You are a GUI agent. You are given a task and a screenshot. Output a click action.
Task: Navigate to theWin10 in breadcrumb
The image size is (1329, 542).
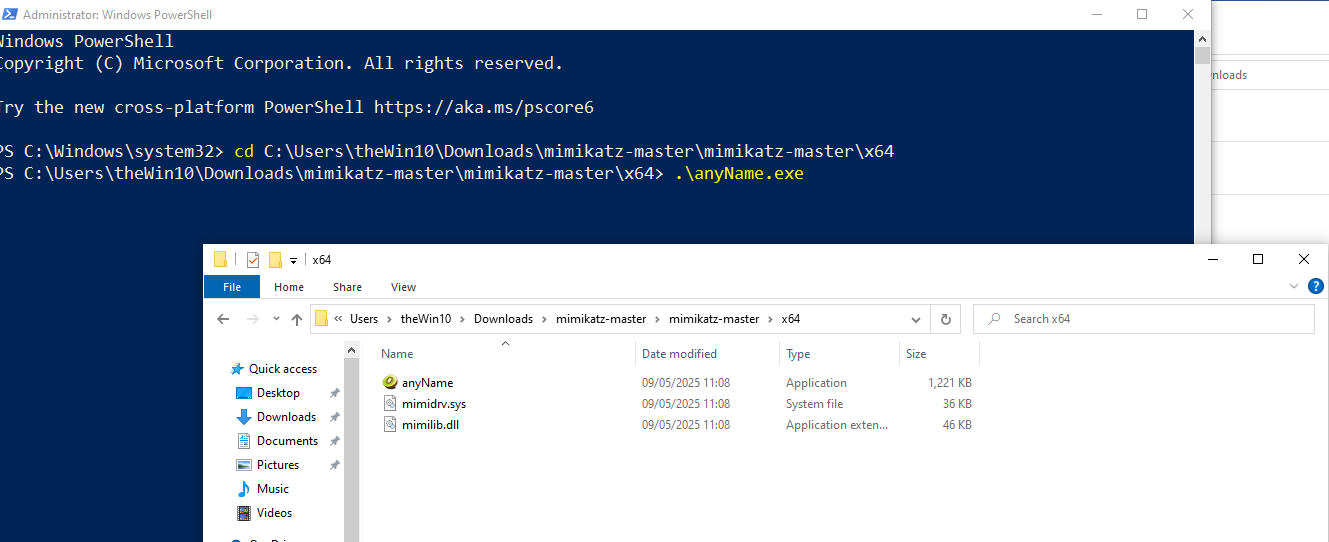tap(426, 319)
